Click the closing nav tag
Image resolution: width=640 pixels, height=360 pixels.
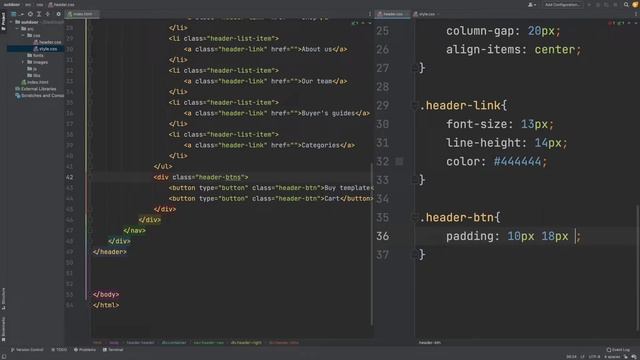point(134,231)
